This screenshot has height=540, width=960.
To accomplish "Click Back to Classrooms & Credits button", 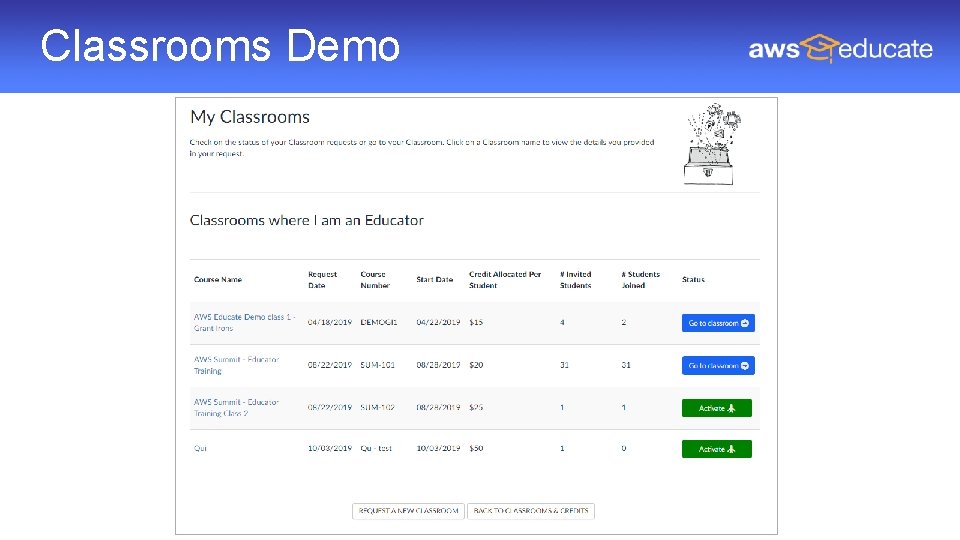I will coord(531,511).
